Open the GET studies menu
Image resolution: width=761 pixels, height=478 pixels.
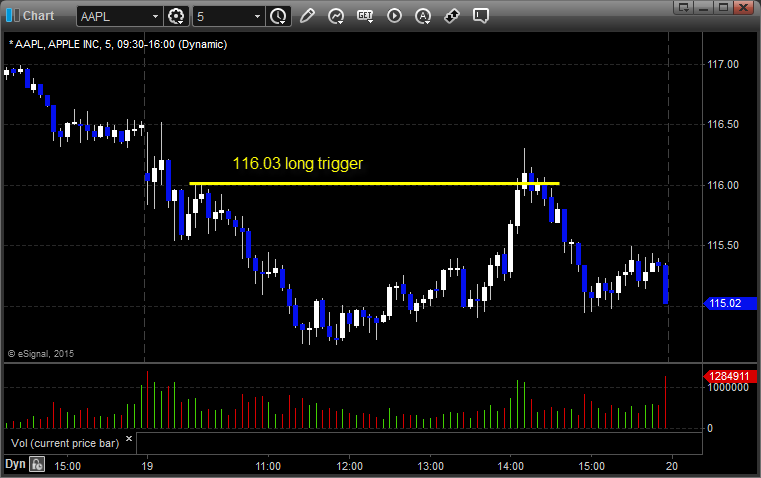365,16
